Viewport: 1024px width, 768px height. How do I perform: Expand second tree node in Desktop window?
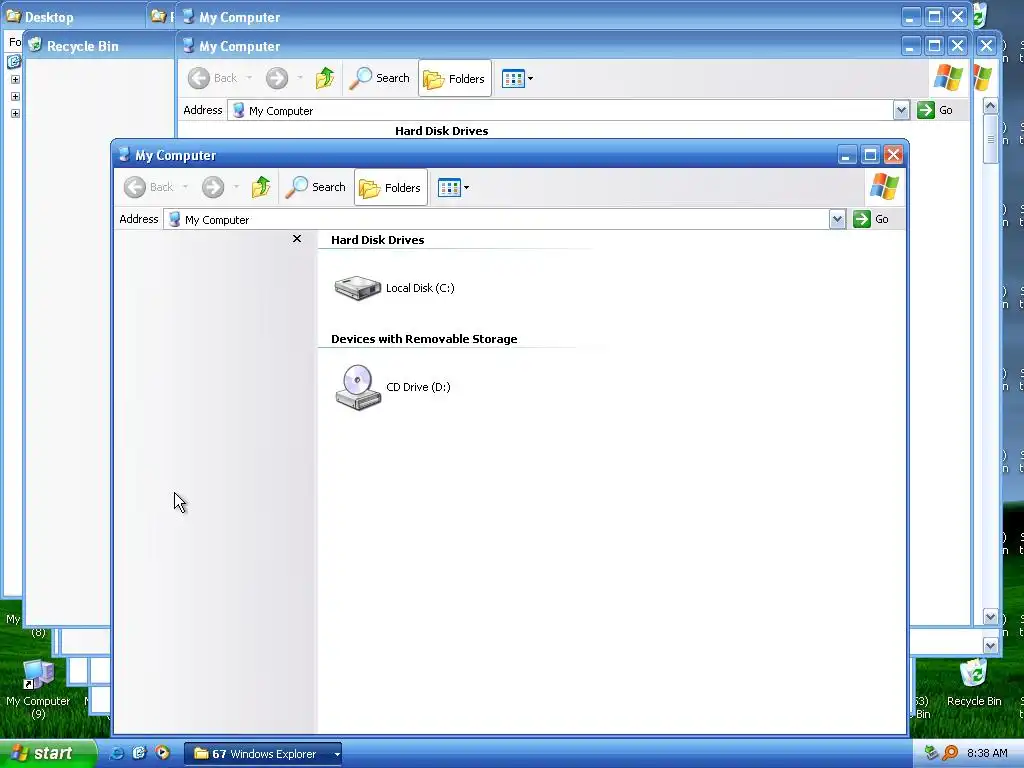[15, 97]
